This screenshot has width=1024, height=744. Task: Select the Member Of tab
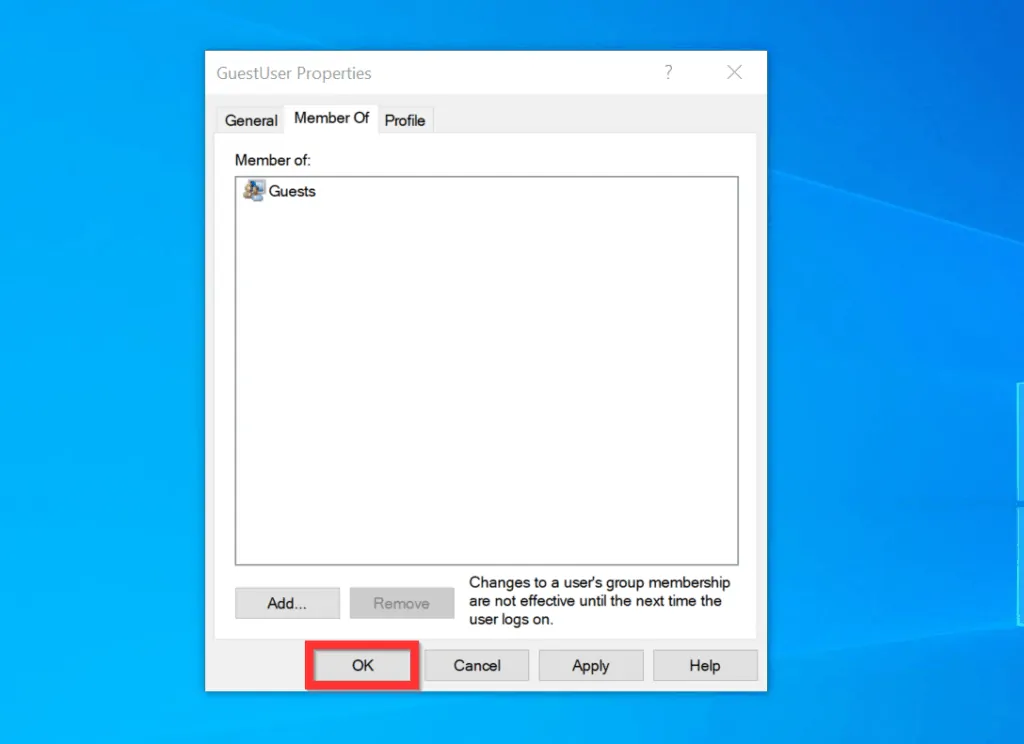[x=331, y=118]
